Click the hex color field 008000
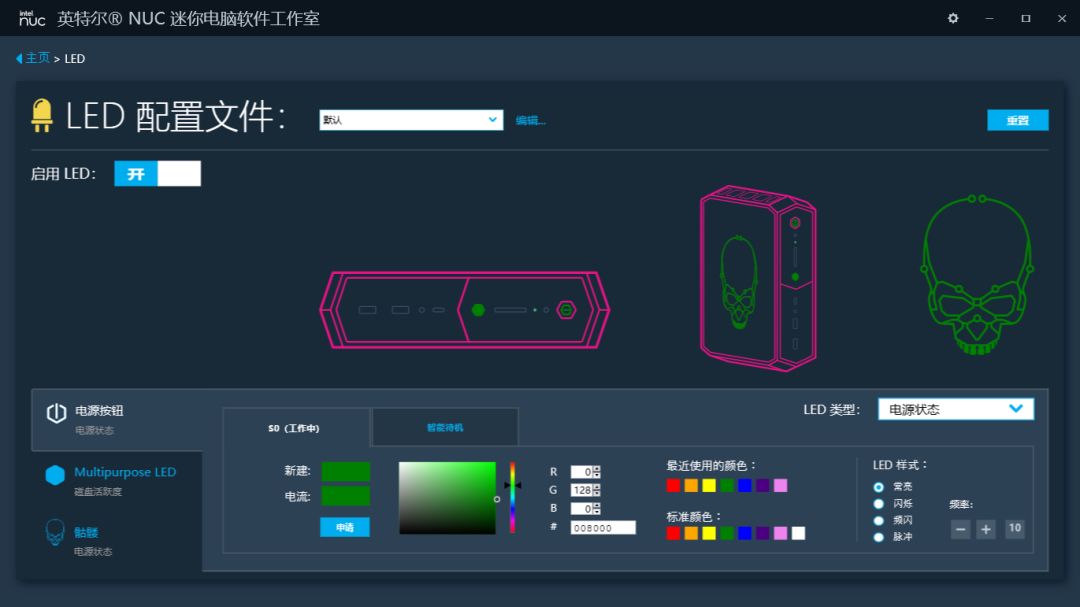Image resolution: width=1080 pixels, height=607 pixels. pyautogui.click(x=603, y=528)
